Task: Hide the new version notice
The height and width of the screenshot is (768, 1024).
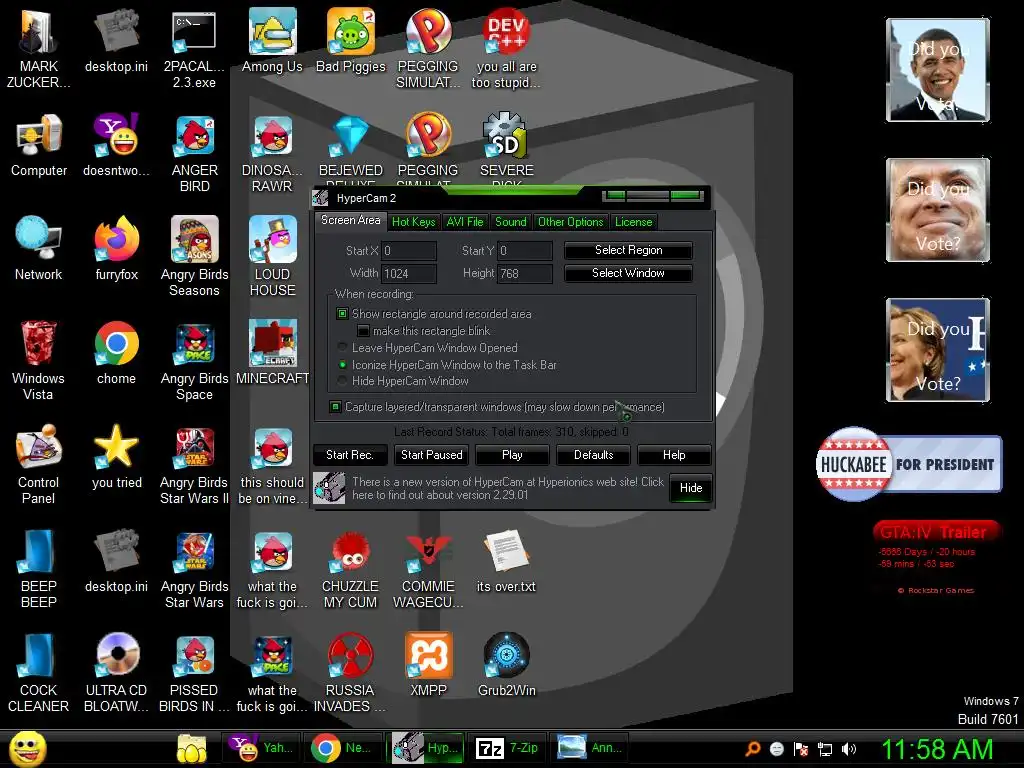Action: [691, 488]
